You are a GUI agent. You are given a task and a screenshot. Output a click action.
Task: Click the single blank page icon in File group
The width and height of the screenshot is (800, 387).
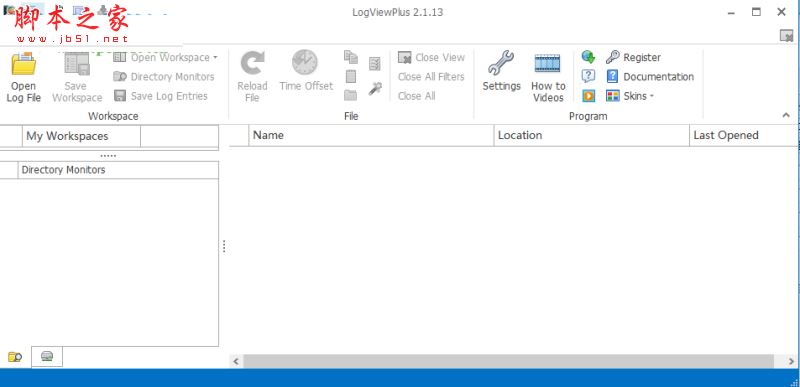351,76
